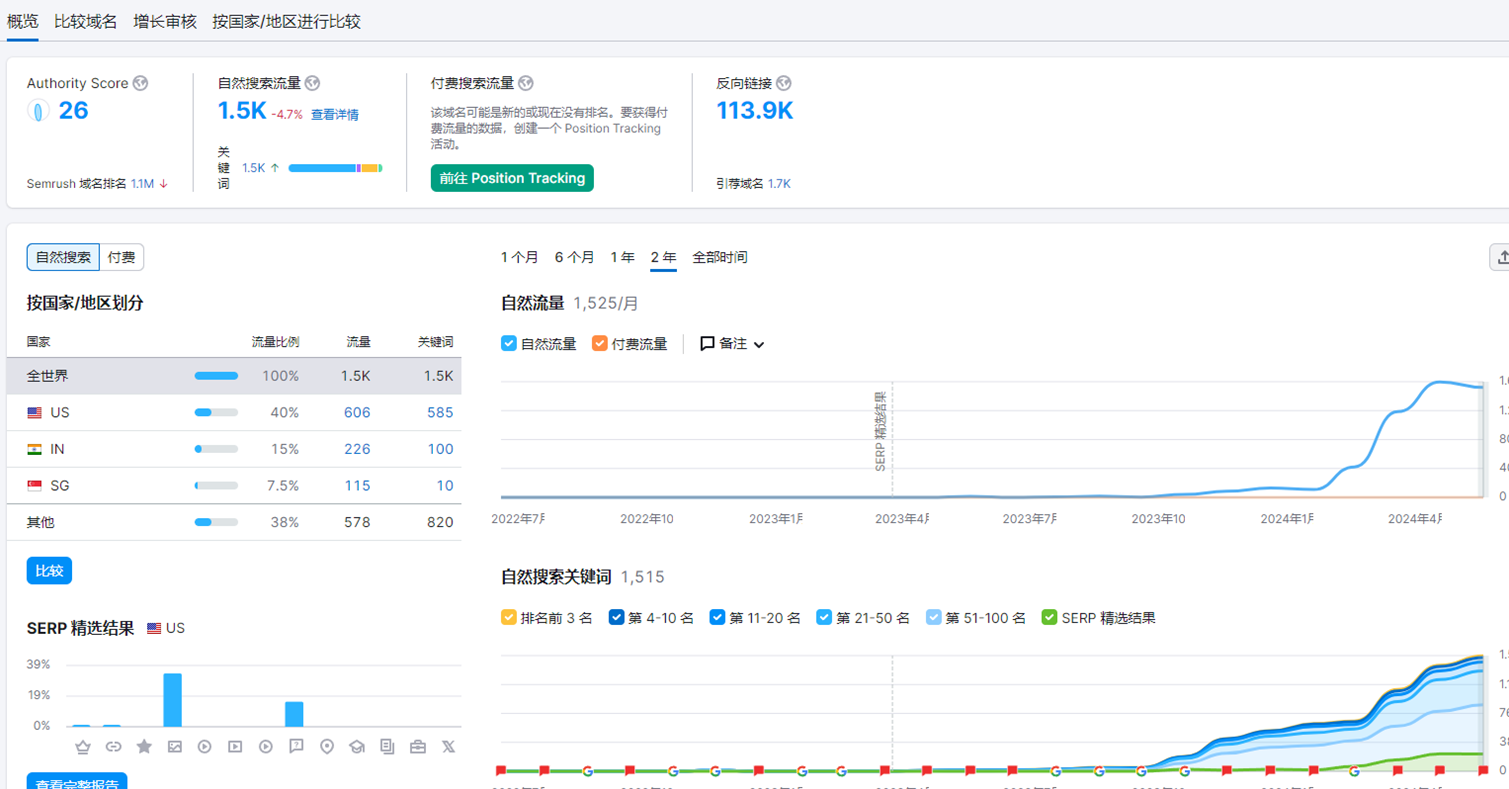This screenshot has height=789, width=1509.
Task: Uncheck the 自然流量 checkbox
Action: point(509,344)
